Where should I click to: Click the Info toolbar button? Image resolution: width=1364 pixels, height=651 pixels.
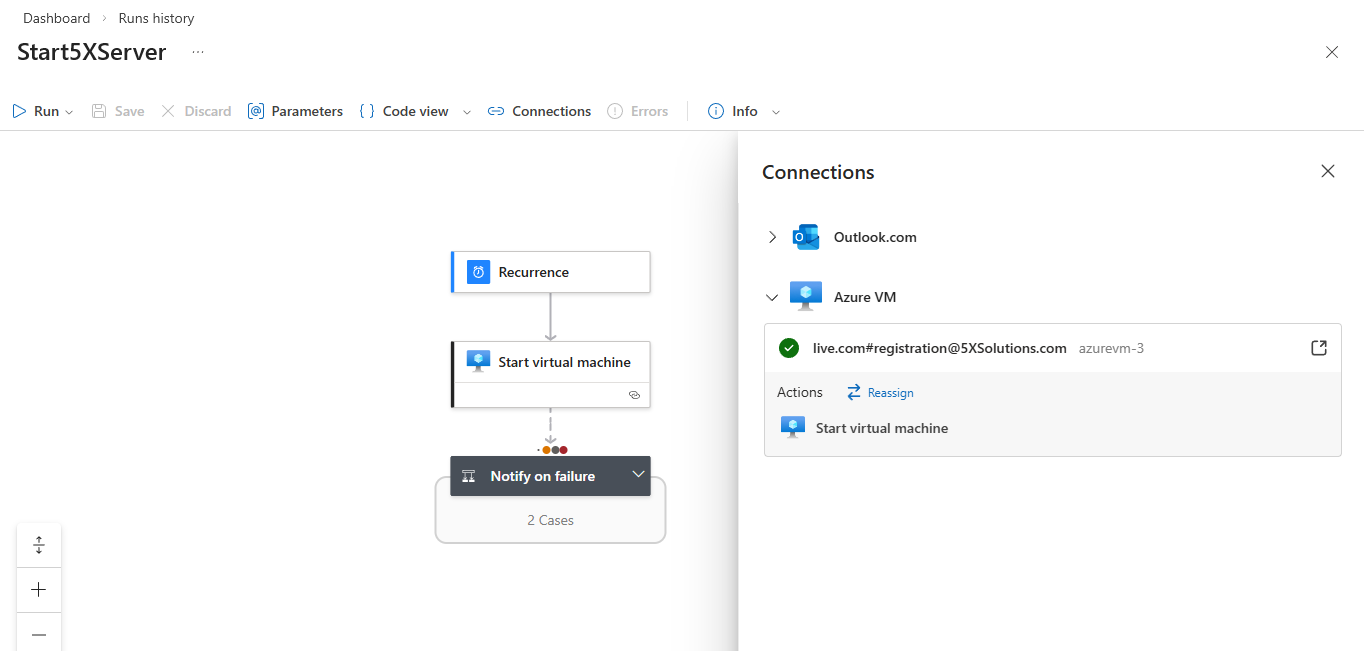click(x=733, y=111)
